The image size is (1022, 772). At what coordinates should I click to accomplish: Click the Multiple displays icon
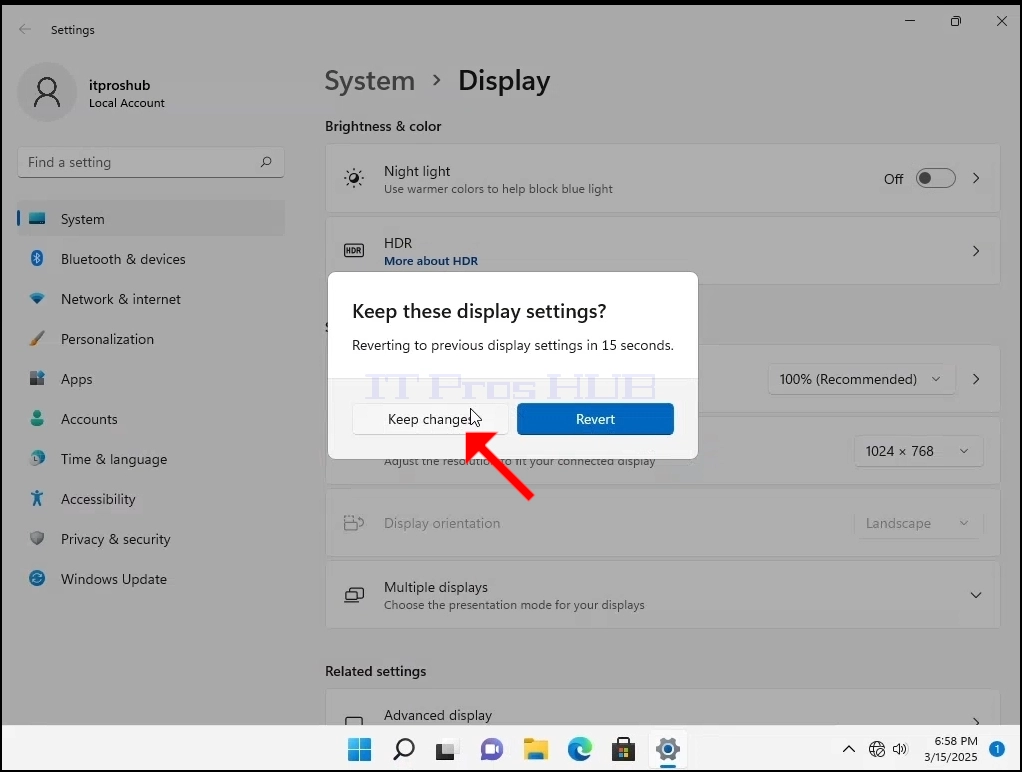[x=354, y=595]
